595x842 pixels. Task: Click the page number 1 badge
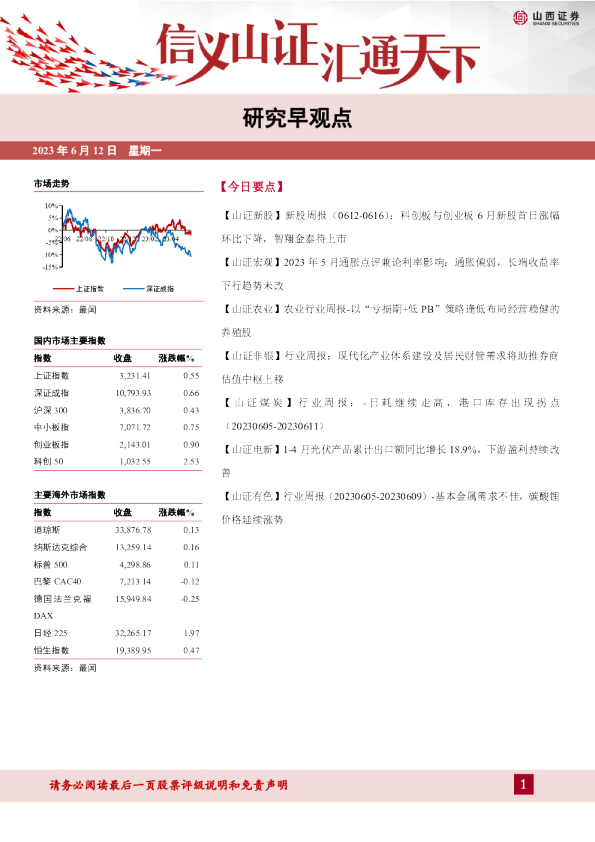[x=523, y=785]
